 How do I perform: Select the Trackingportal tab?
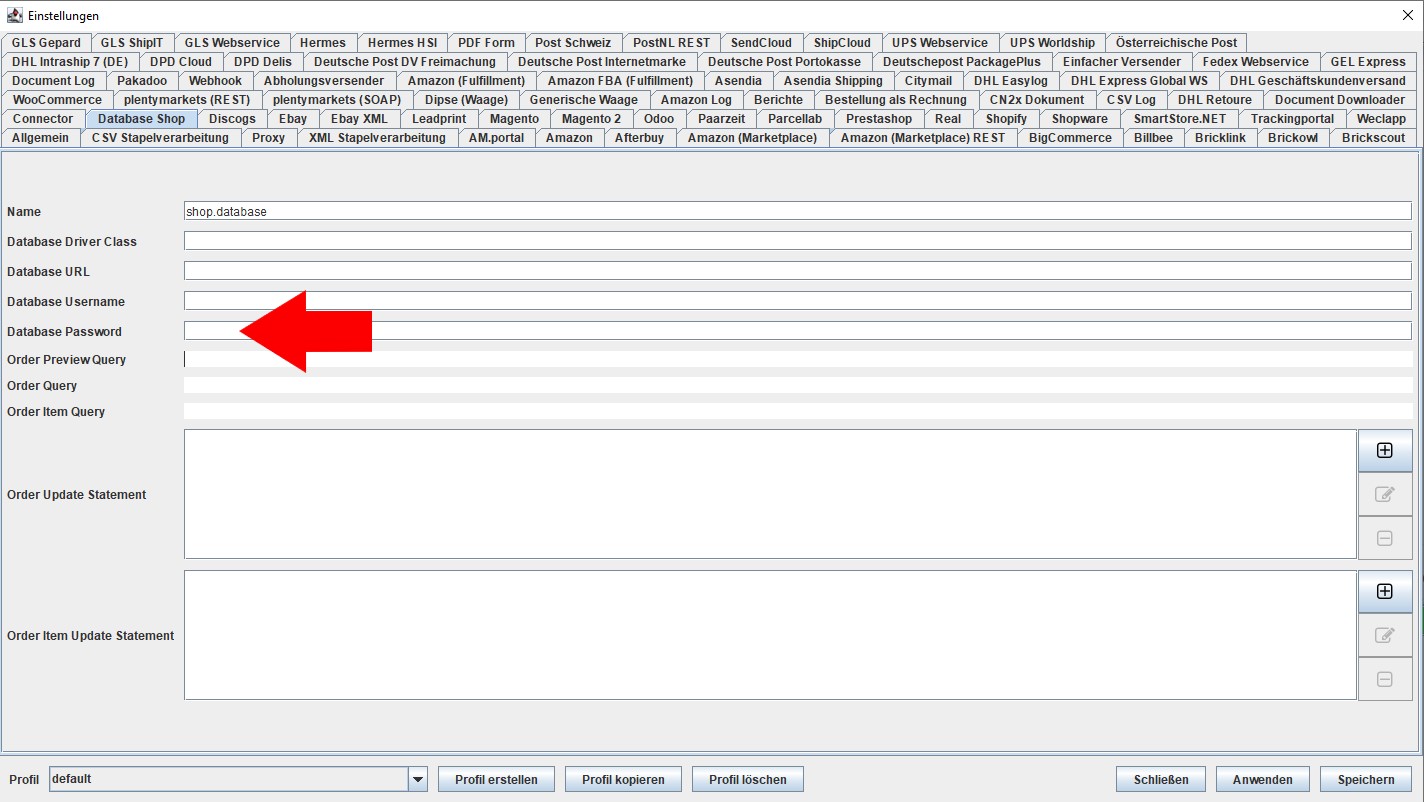[x=1292, y=119]
